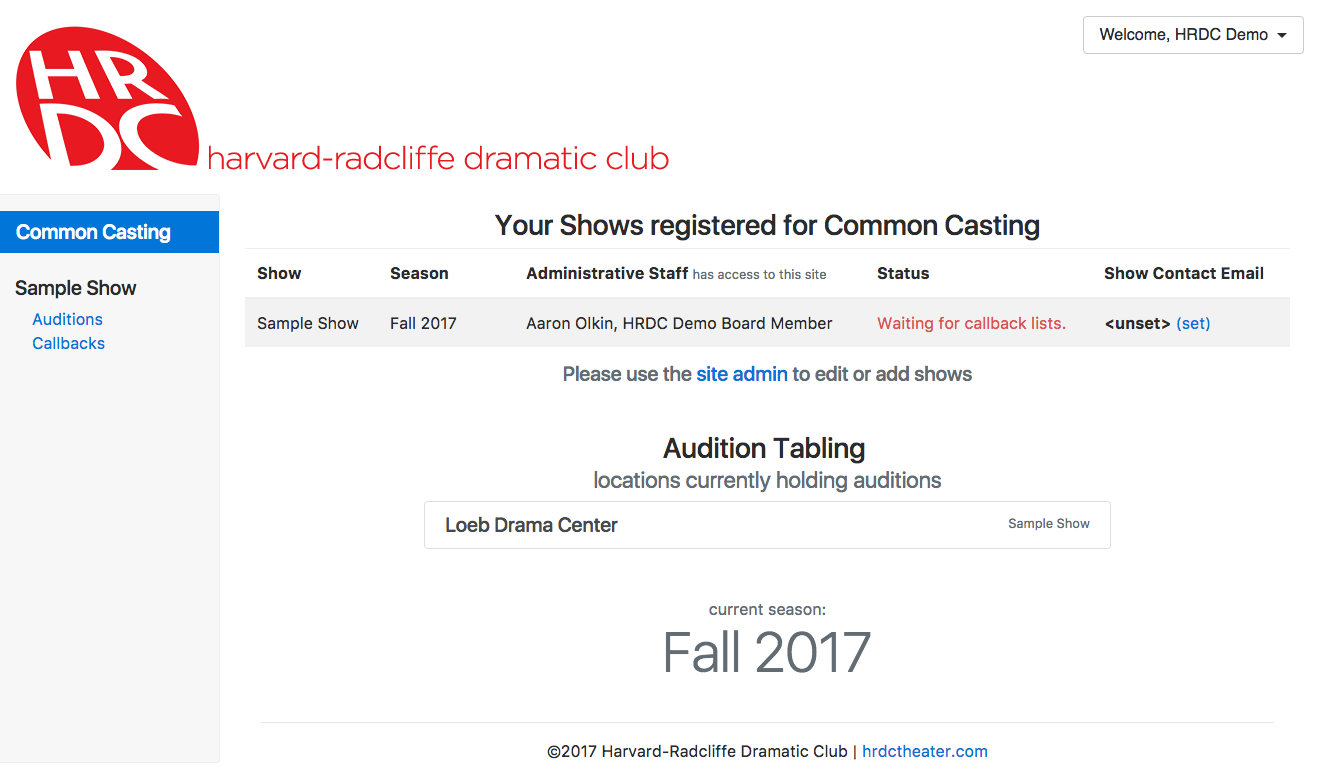Click Sample Show in the table row
The width and height of the screenshot is (1320, 779).
pyautogui.click(x=308, y=323)
